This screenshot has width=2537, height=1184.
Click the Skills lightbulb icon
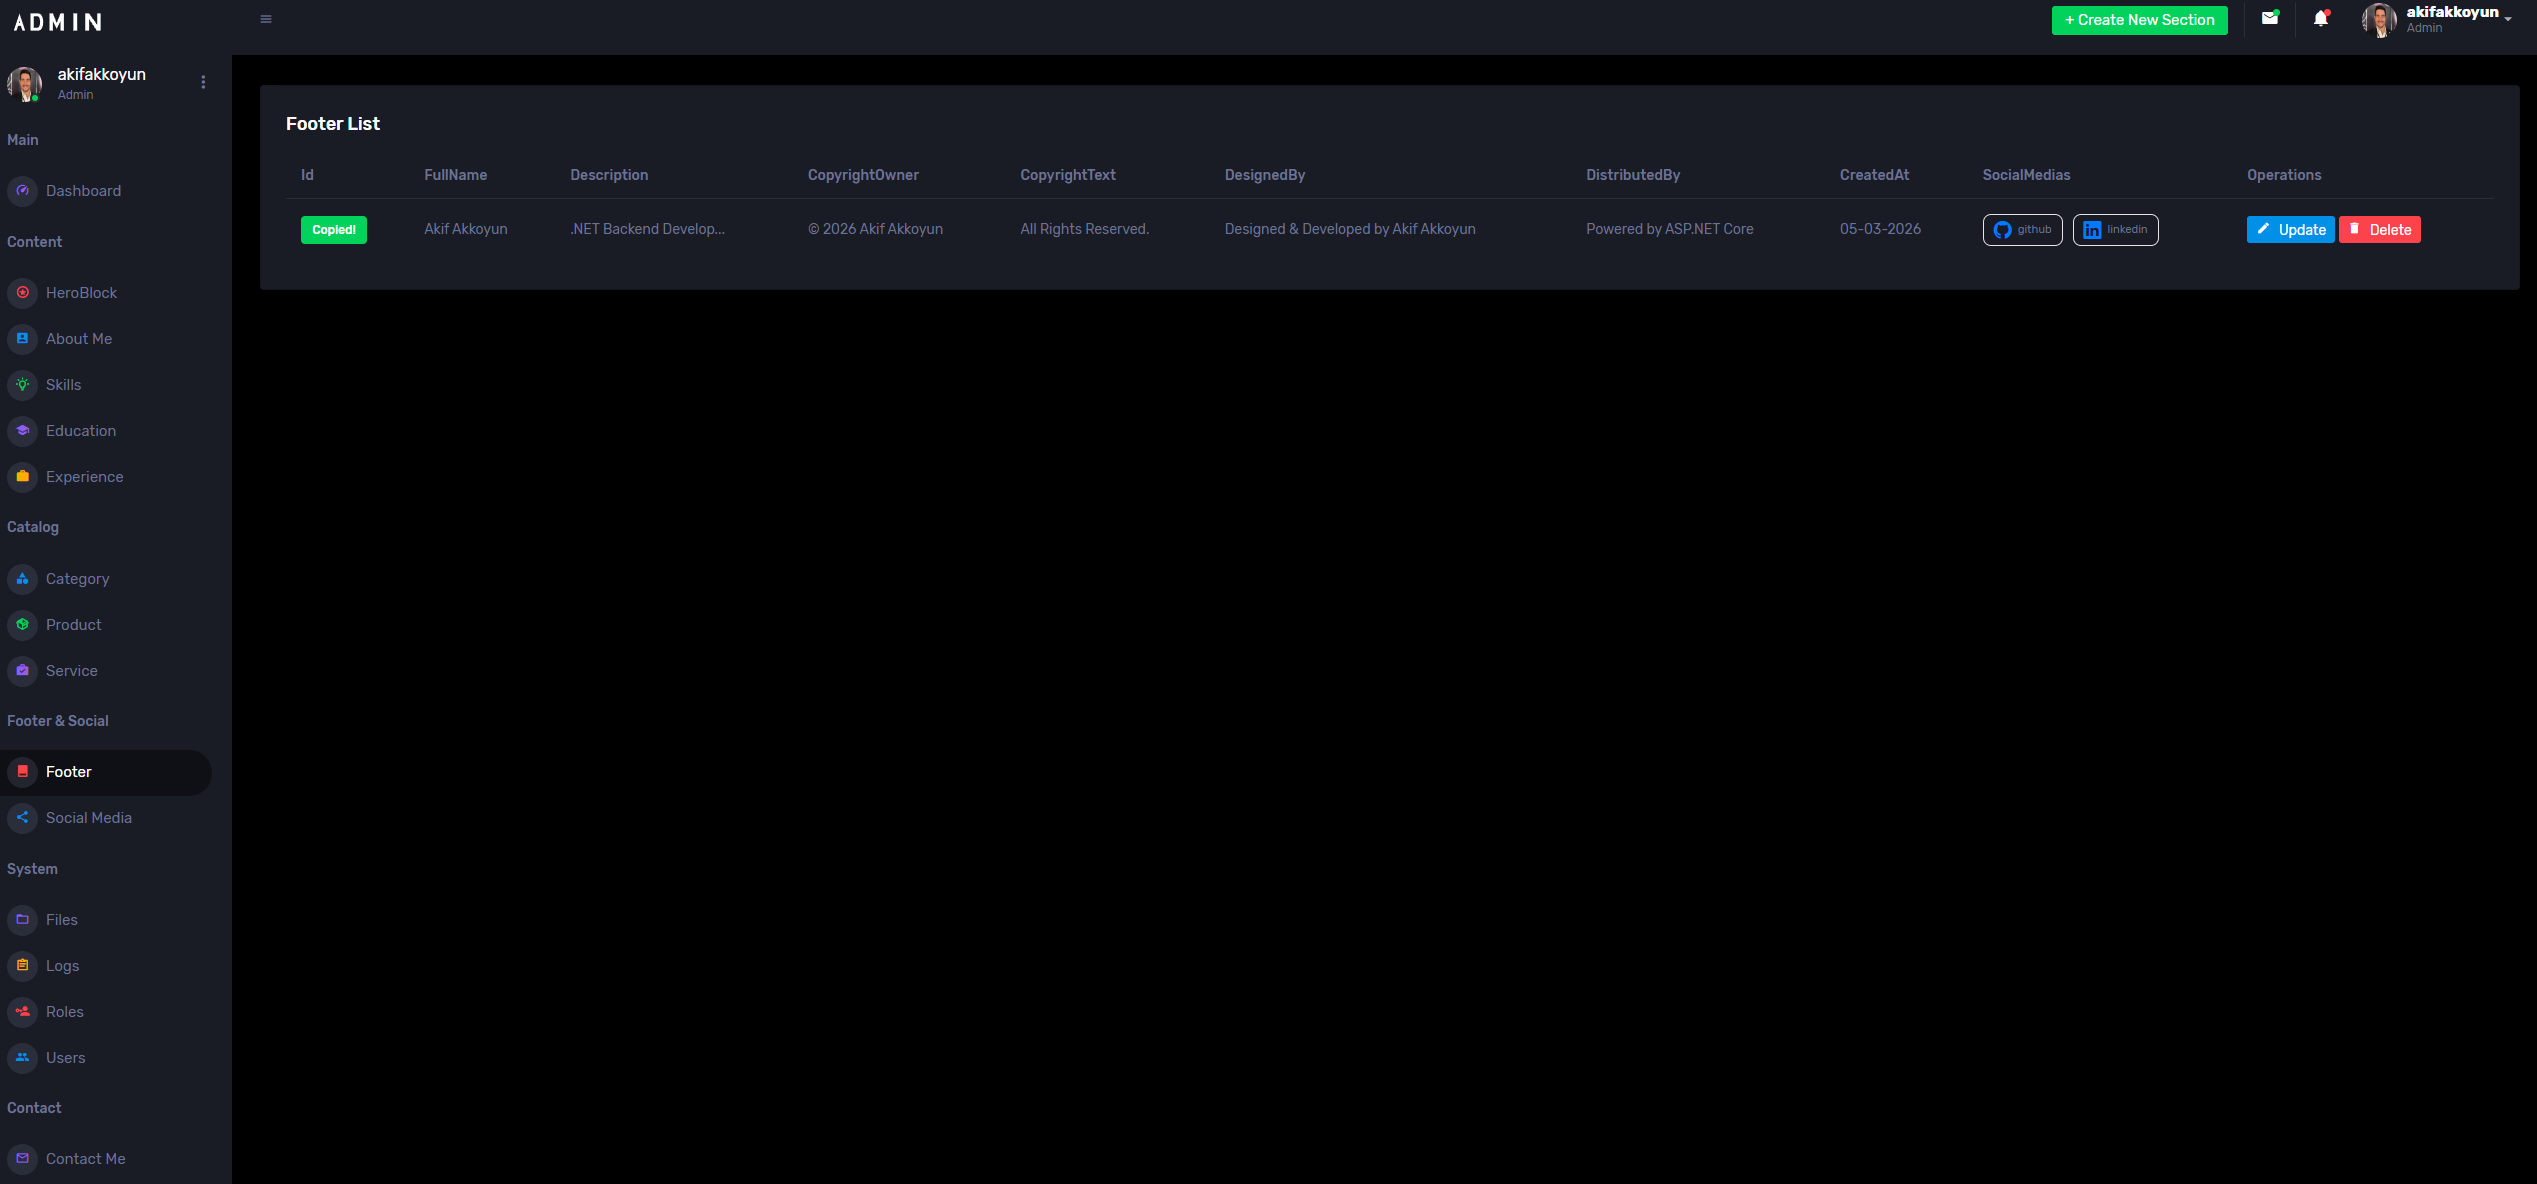pyautogui.click(x=22, y=385)
